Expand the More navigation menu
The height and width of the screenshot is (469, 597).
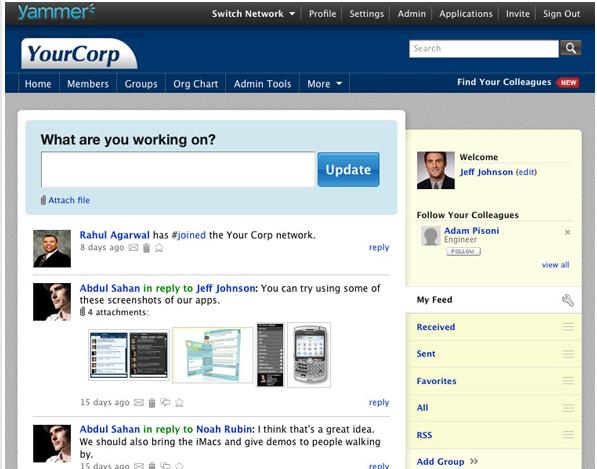coord(324,83)
